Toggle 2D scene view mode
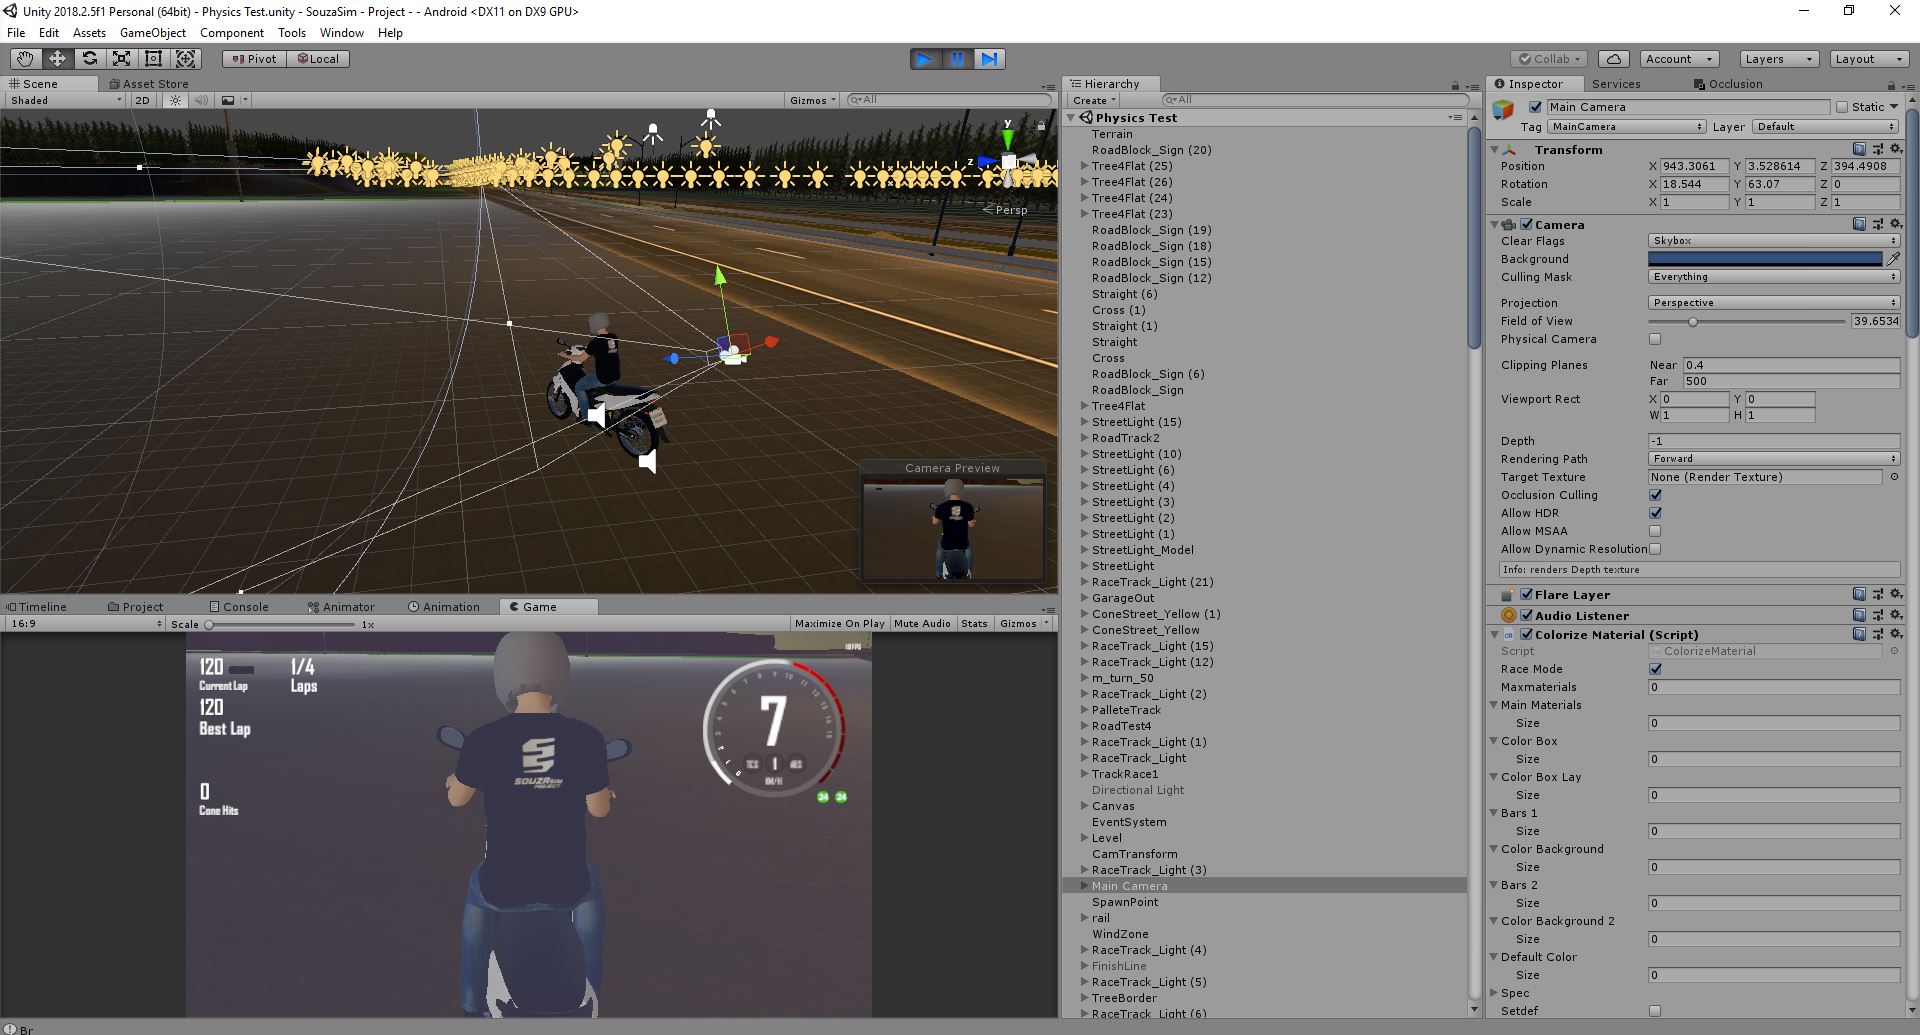 tap(142, 100)
